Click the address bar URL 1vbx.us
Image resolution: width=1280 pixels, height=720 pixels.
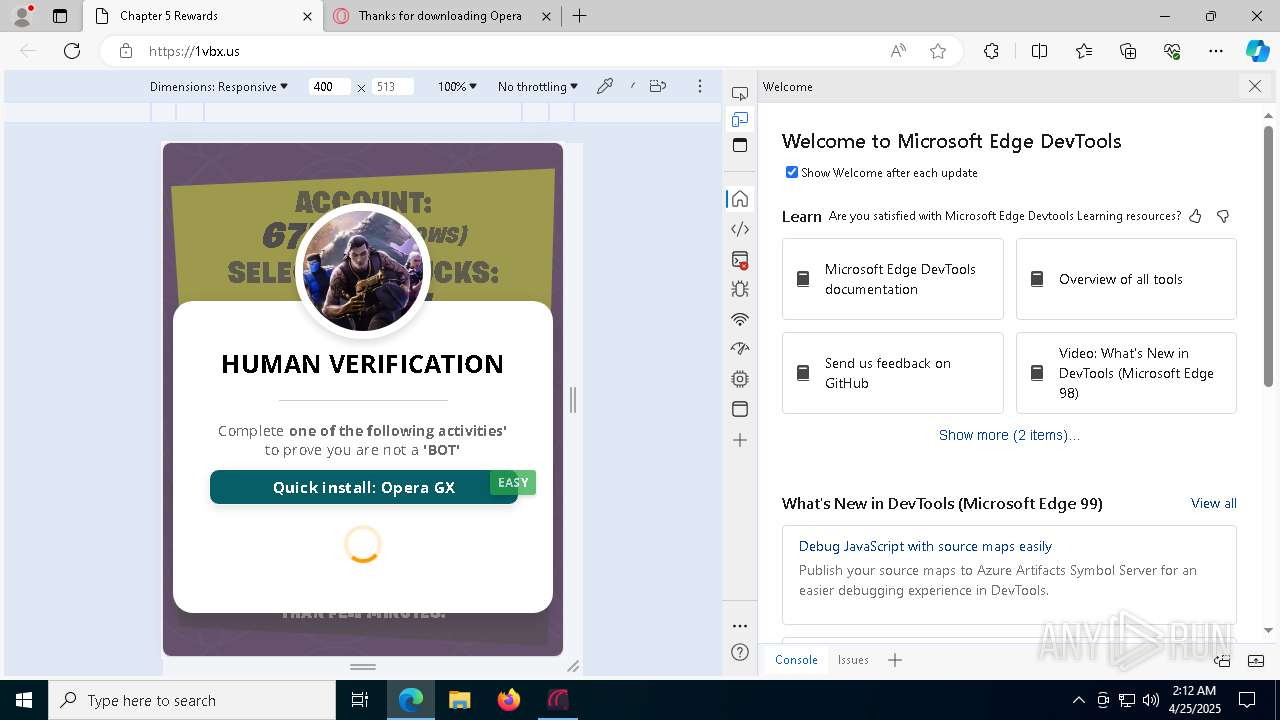click(194, 51)
